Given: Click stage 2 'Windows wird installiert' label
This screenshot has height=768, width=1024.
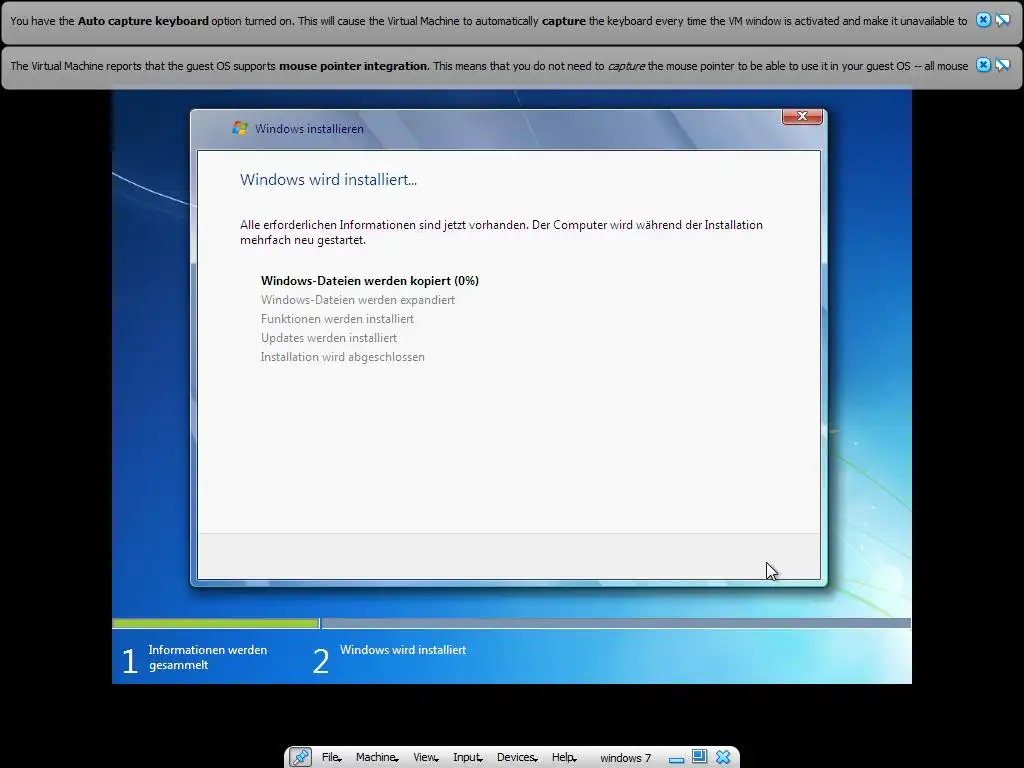Looking at the screenshot, I should coord(403,650).
